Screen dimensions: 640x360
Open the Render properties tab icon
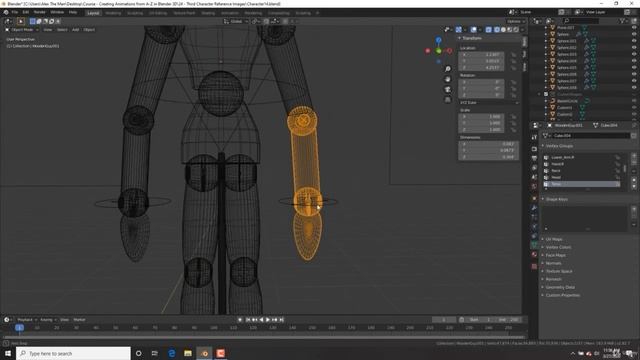click(534, 149)
